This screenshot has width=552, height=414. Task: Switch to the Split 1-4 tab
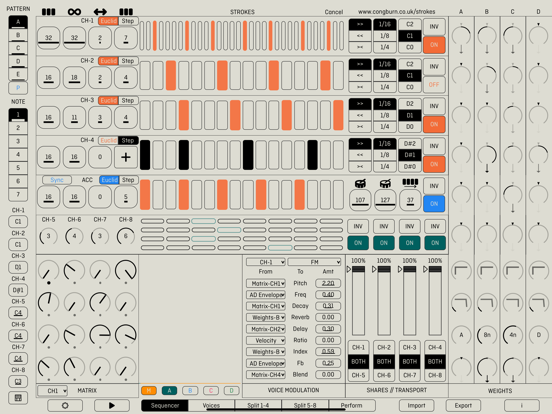(258, 406)
